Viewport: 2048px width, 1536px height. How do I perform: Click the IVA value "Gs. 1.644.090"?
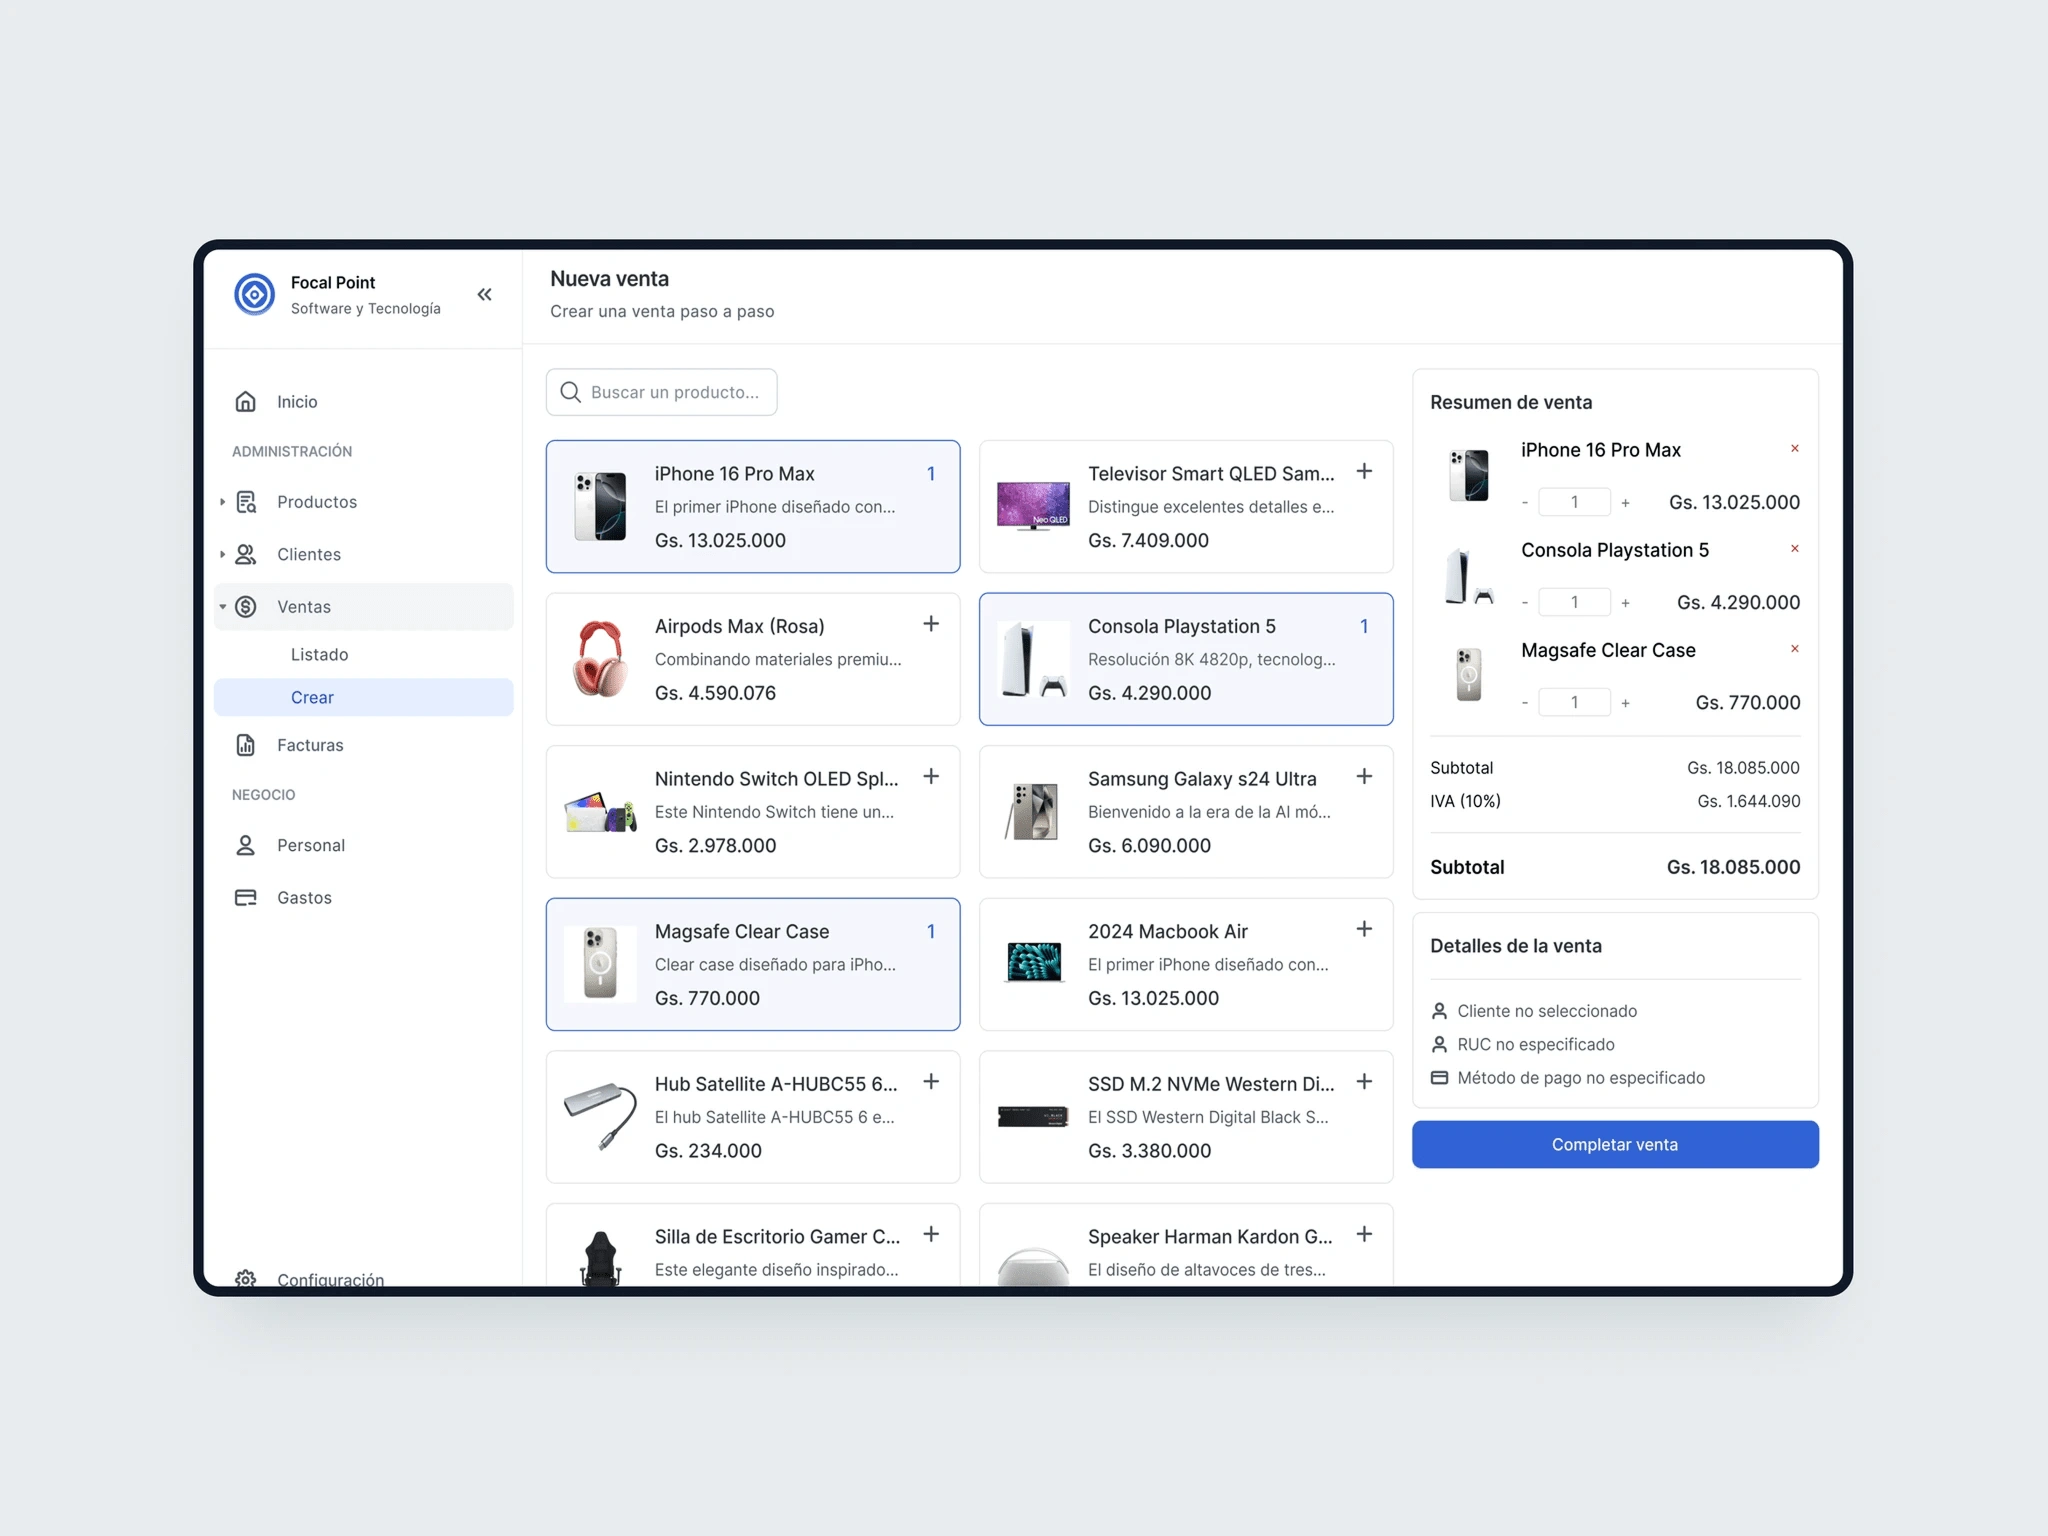pyautogui.click(x=1748, y=801)
